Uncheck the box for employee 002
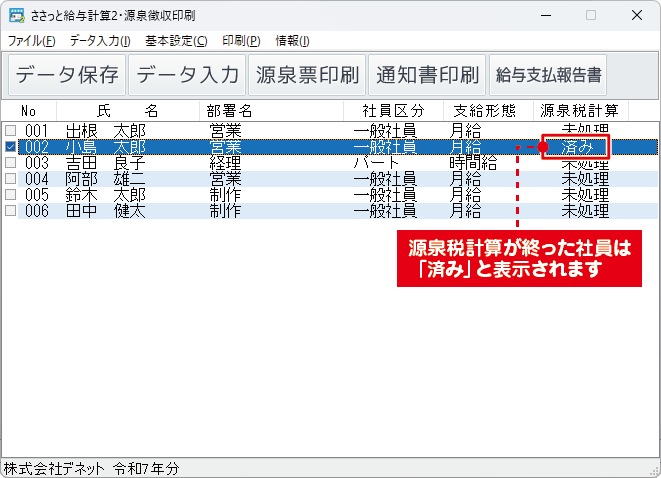The height and width of the screenshot is (478, 661). 10,147
